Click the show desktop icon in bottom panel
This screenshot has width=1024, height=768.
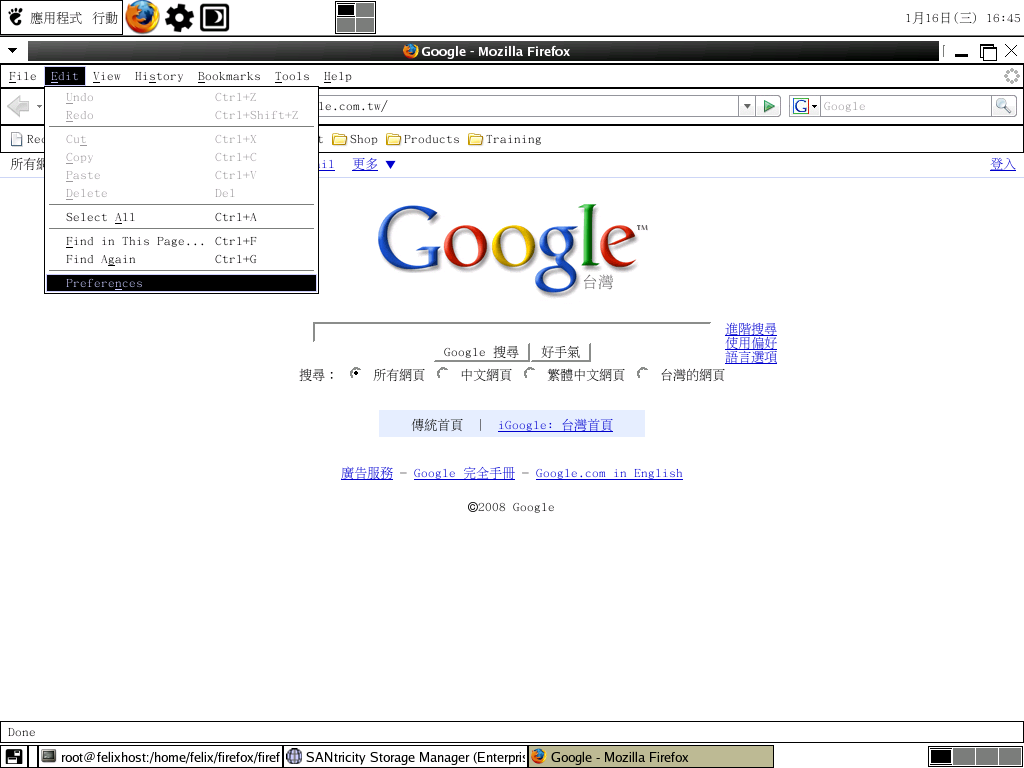pos(14,757)
